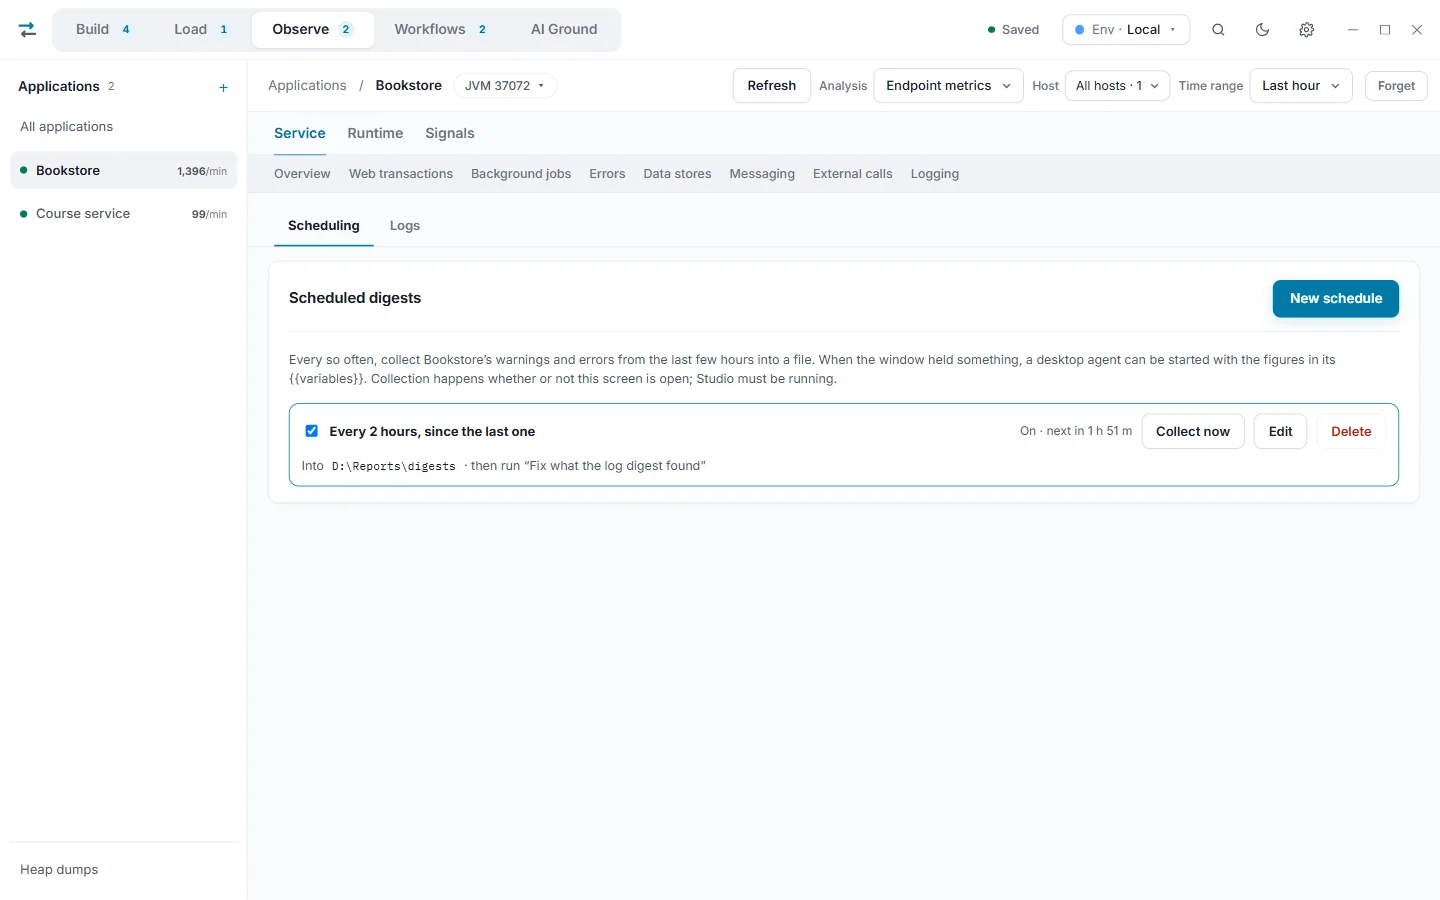This screenshot has height=900, width=1440.
Task: Open the Messaging sub-tab
Action: point(762,174)
